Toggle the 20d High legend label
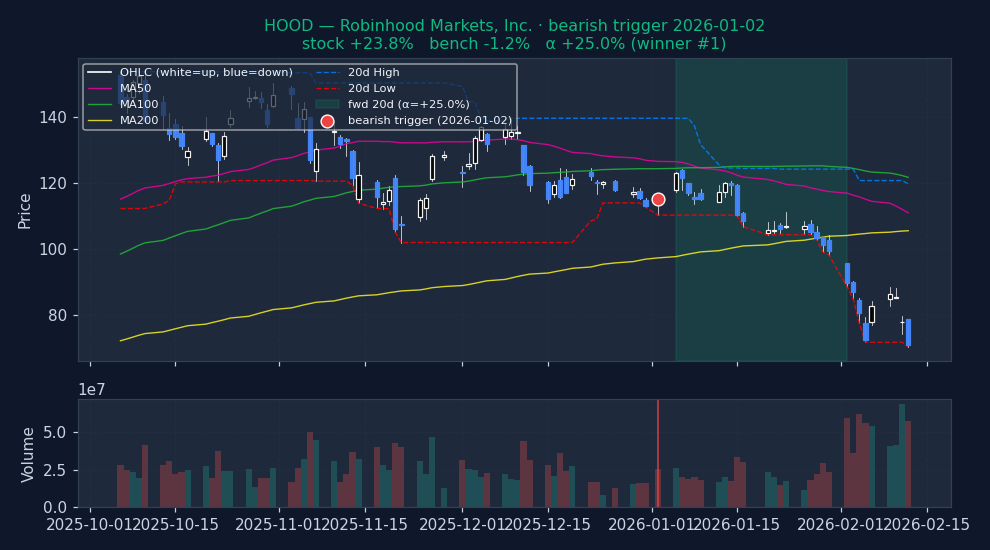 click(x=374, y=73)
